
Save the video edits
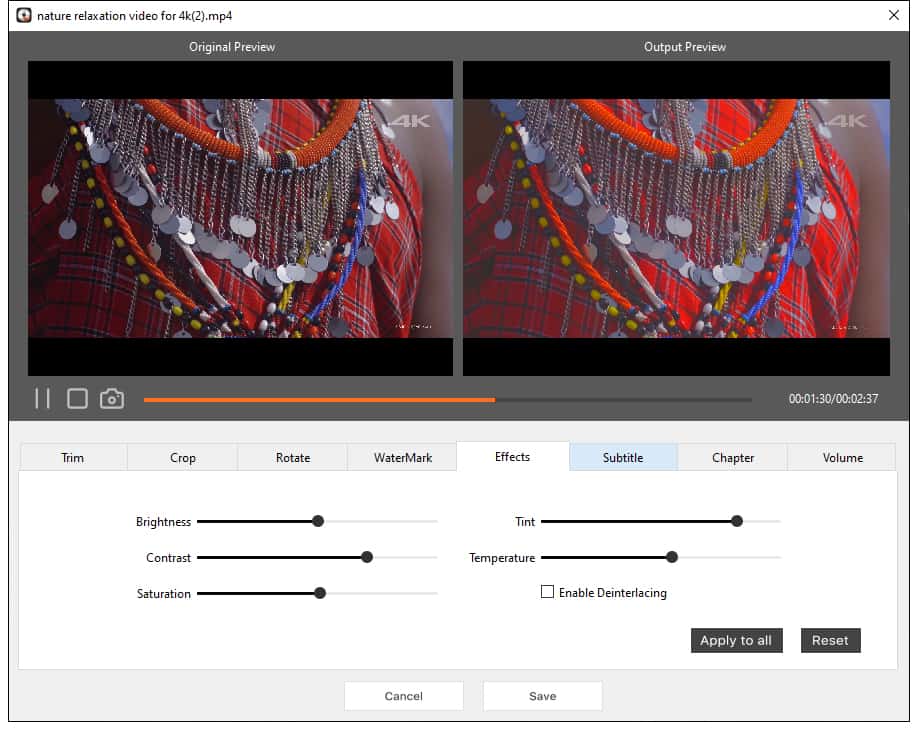tap(542, 696)
